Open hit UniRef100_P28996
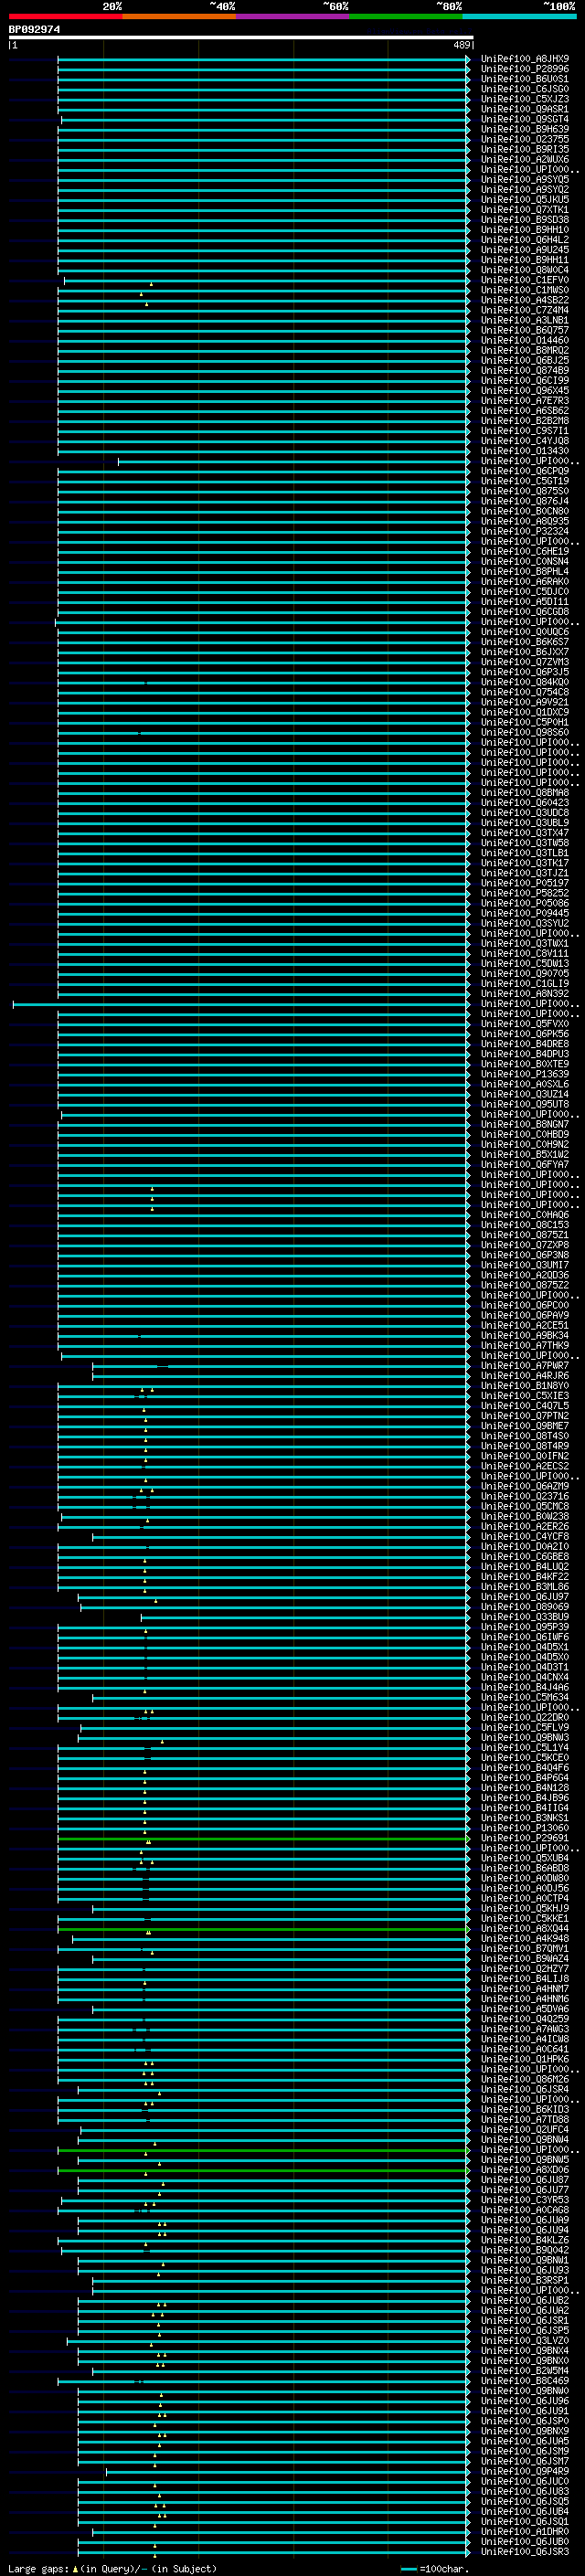 (525, 69)
